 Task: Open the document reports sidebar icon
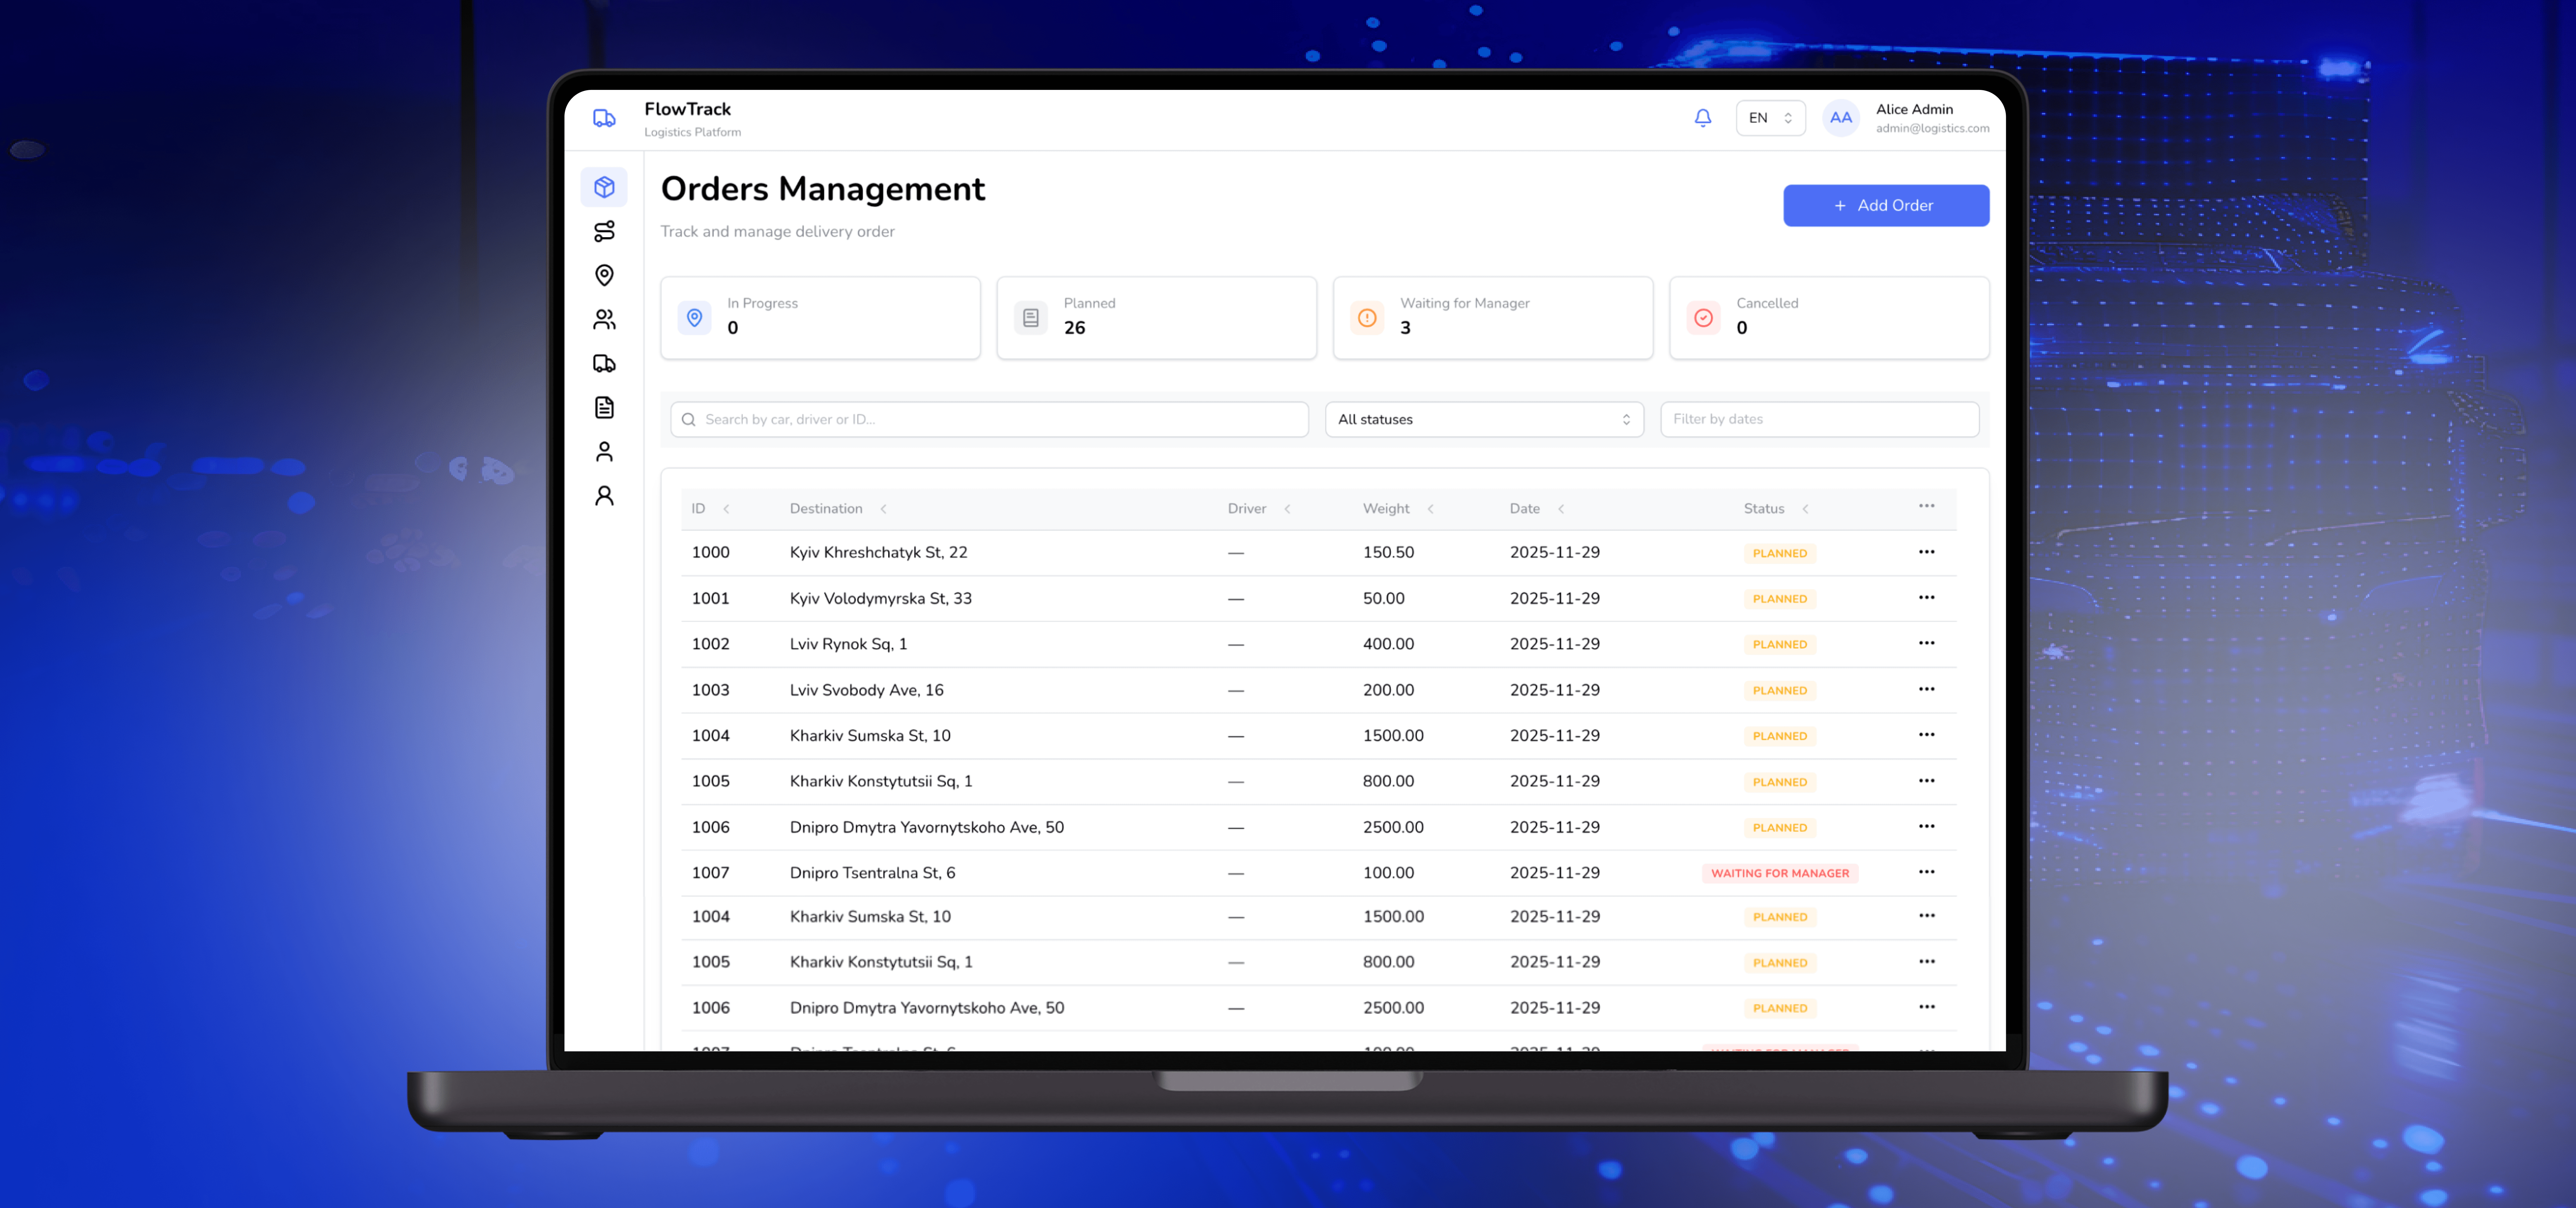click(x=604, y=407)
